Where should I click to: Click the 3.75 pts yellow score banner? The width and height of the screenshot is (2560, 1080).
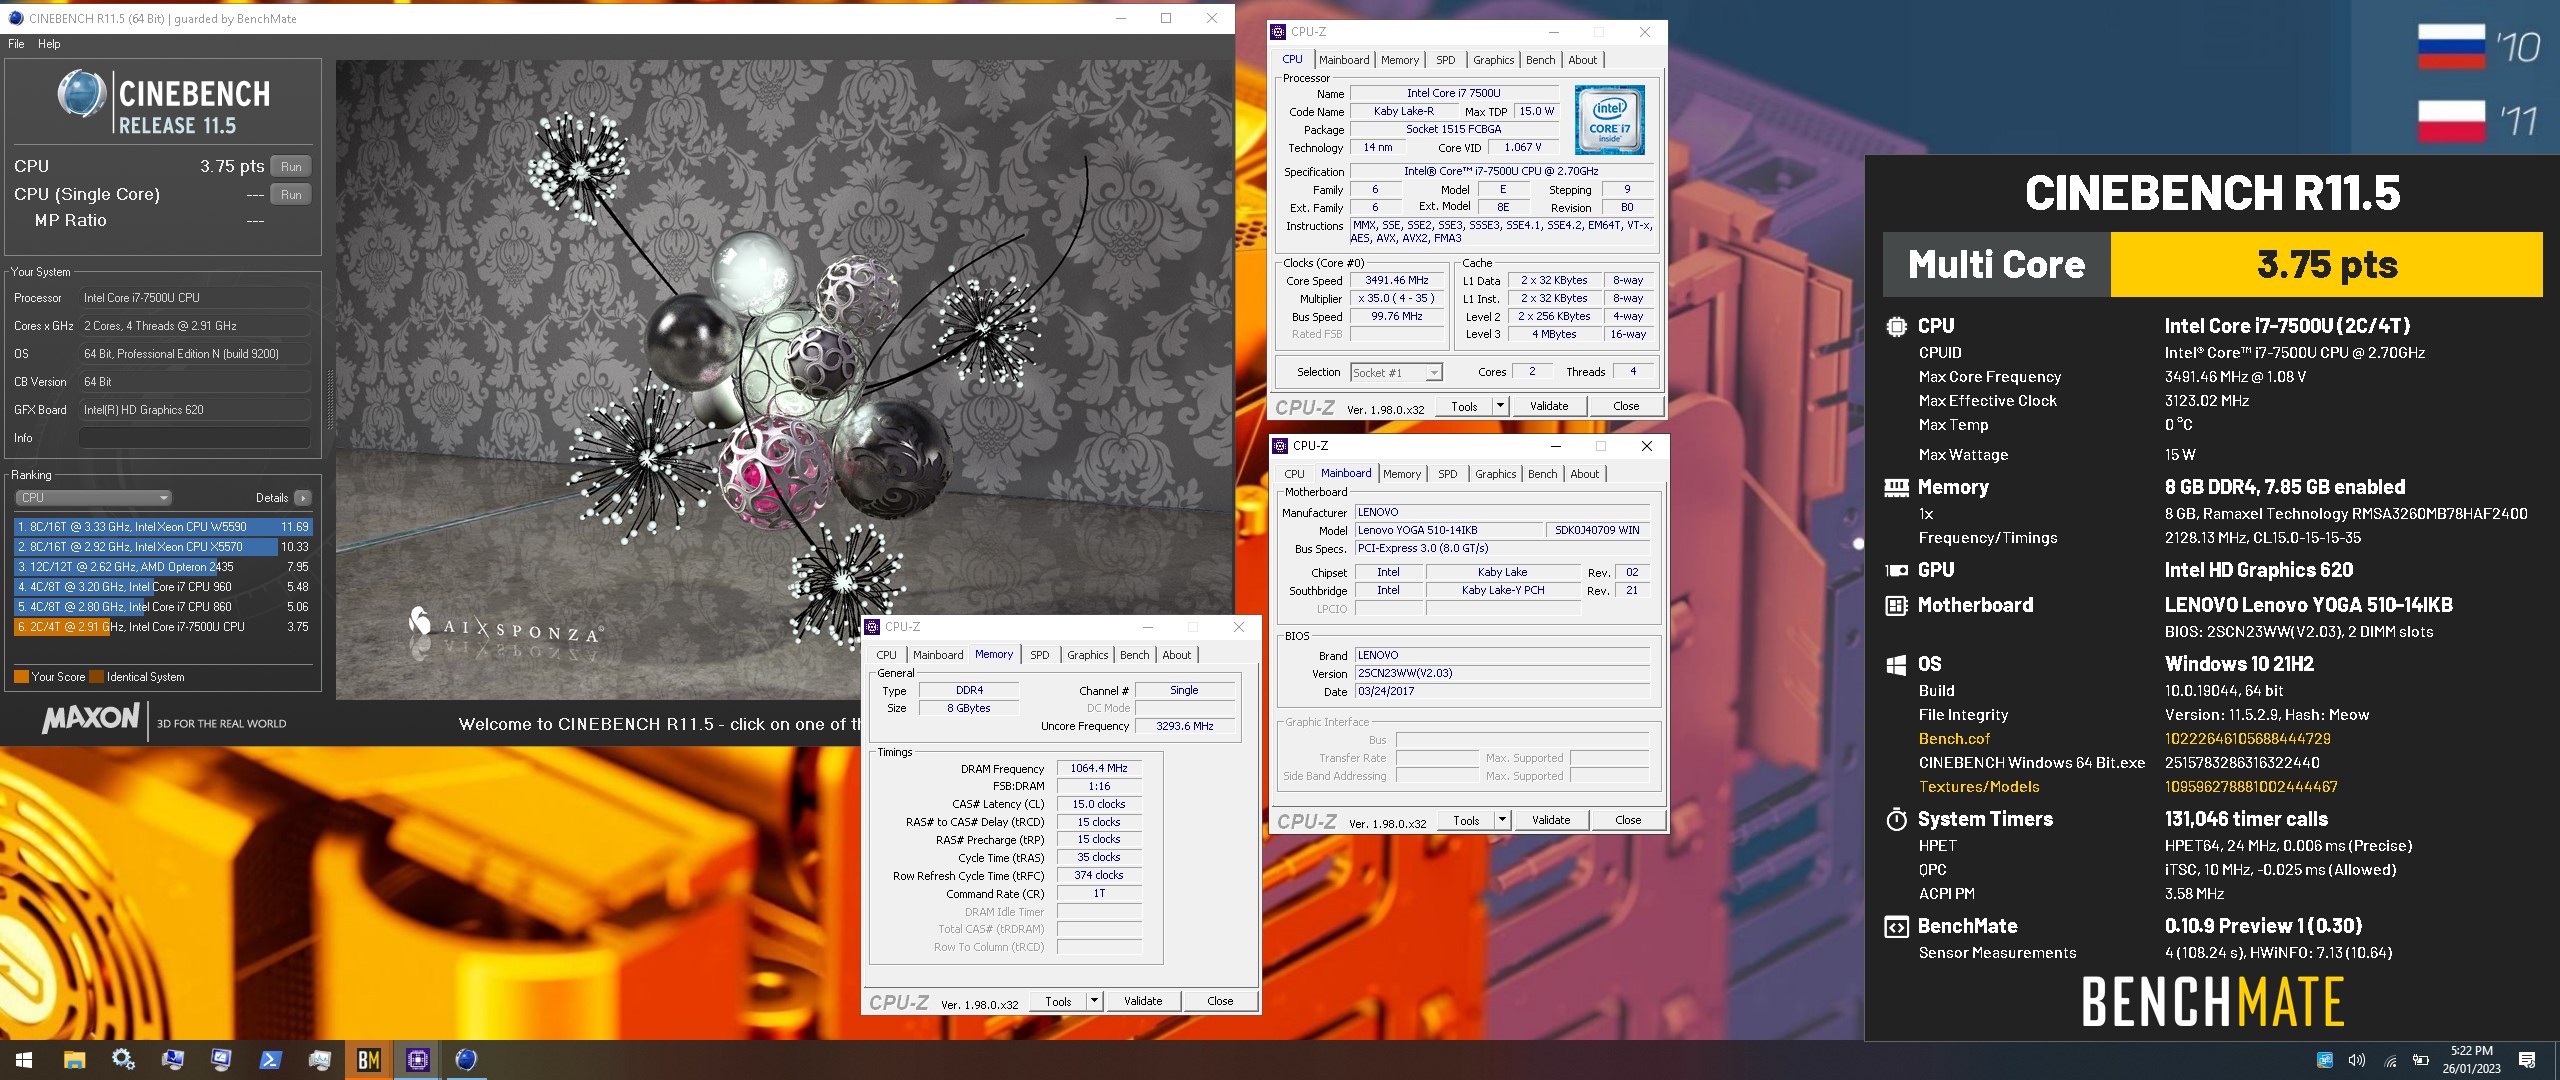pos(2326,265)
